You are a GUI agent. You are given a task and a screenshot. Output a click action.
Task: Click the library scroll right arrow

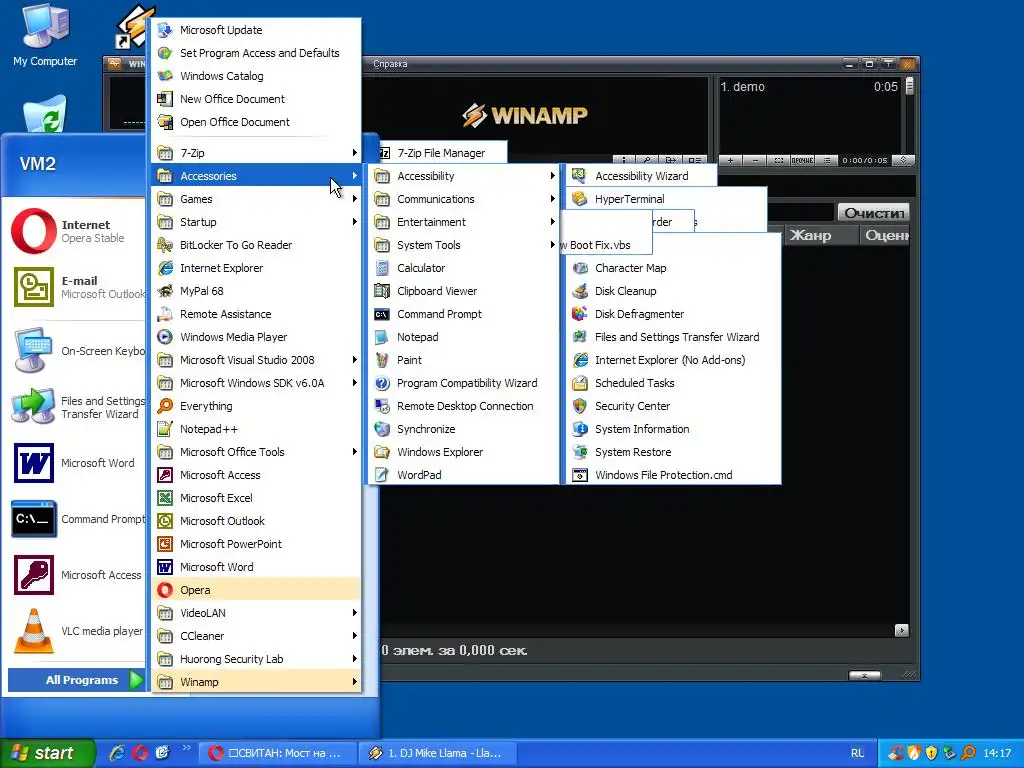pos(902,630)
